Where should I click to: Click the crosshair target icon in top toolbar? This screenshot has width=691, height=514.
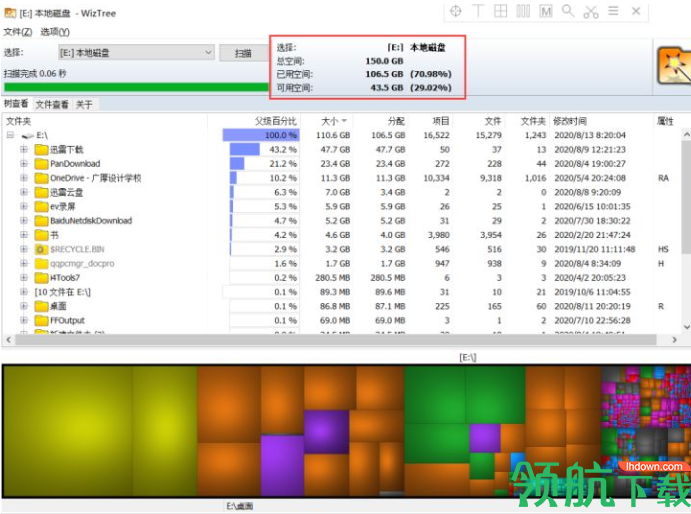pyautogui.click(x=456, y=11)
